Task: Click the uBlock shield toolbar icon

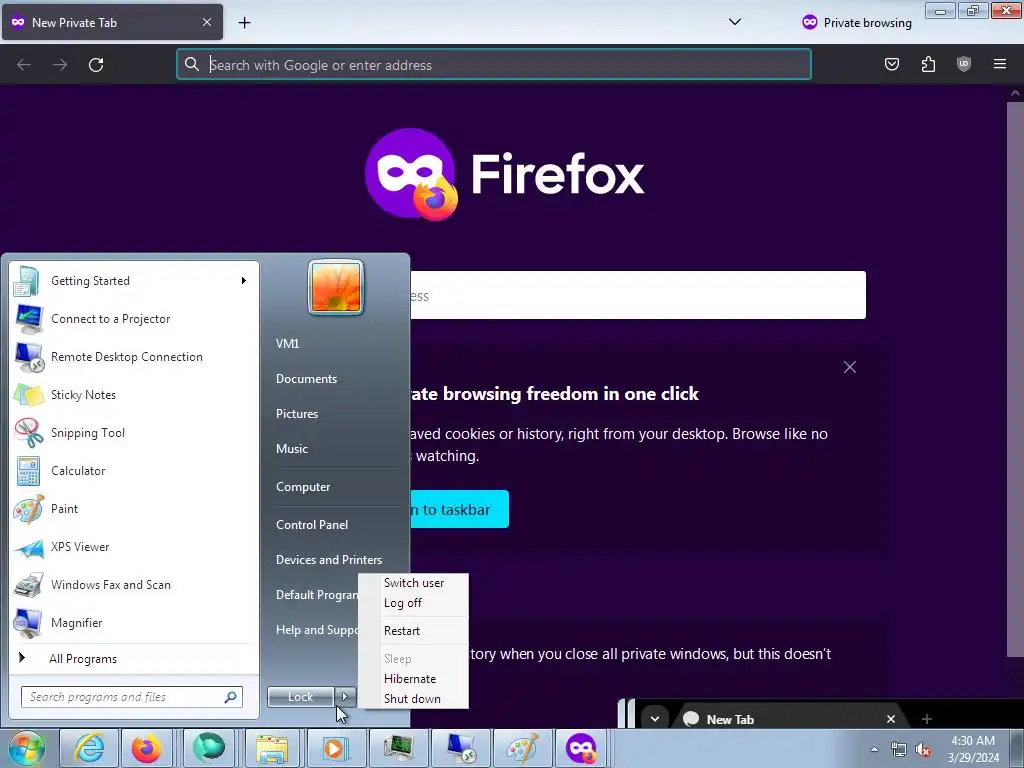Action: pos(964,64)
